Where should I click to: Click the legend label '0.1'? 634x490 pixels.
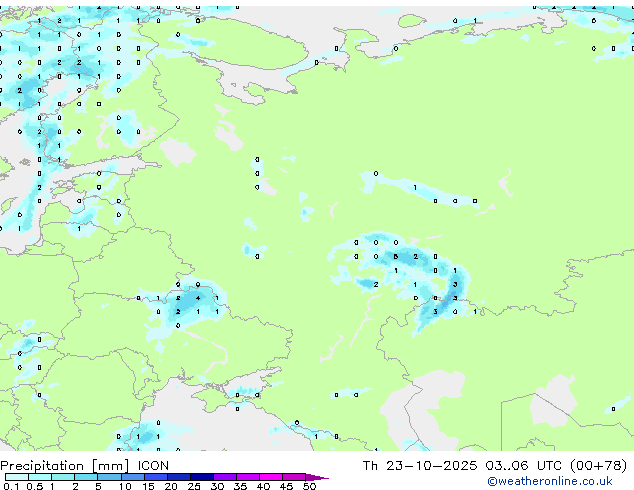[11, 486]
